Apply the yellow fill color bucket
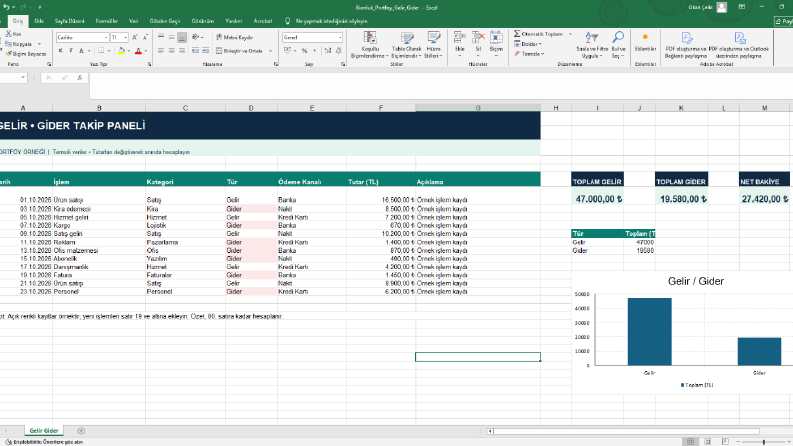Screen dimensions: 793x446 pos(121,51)
